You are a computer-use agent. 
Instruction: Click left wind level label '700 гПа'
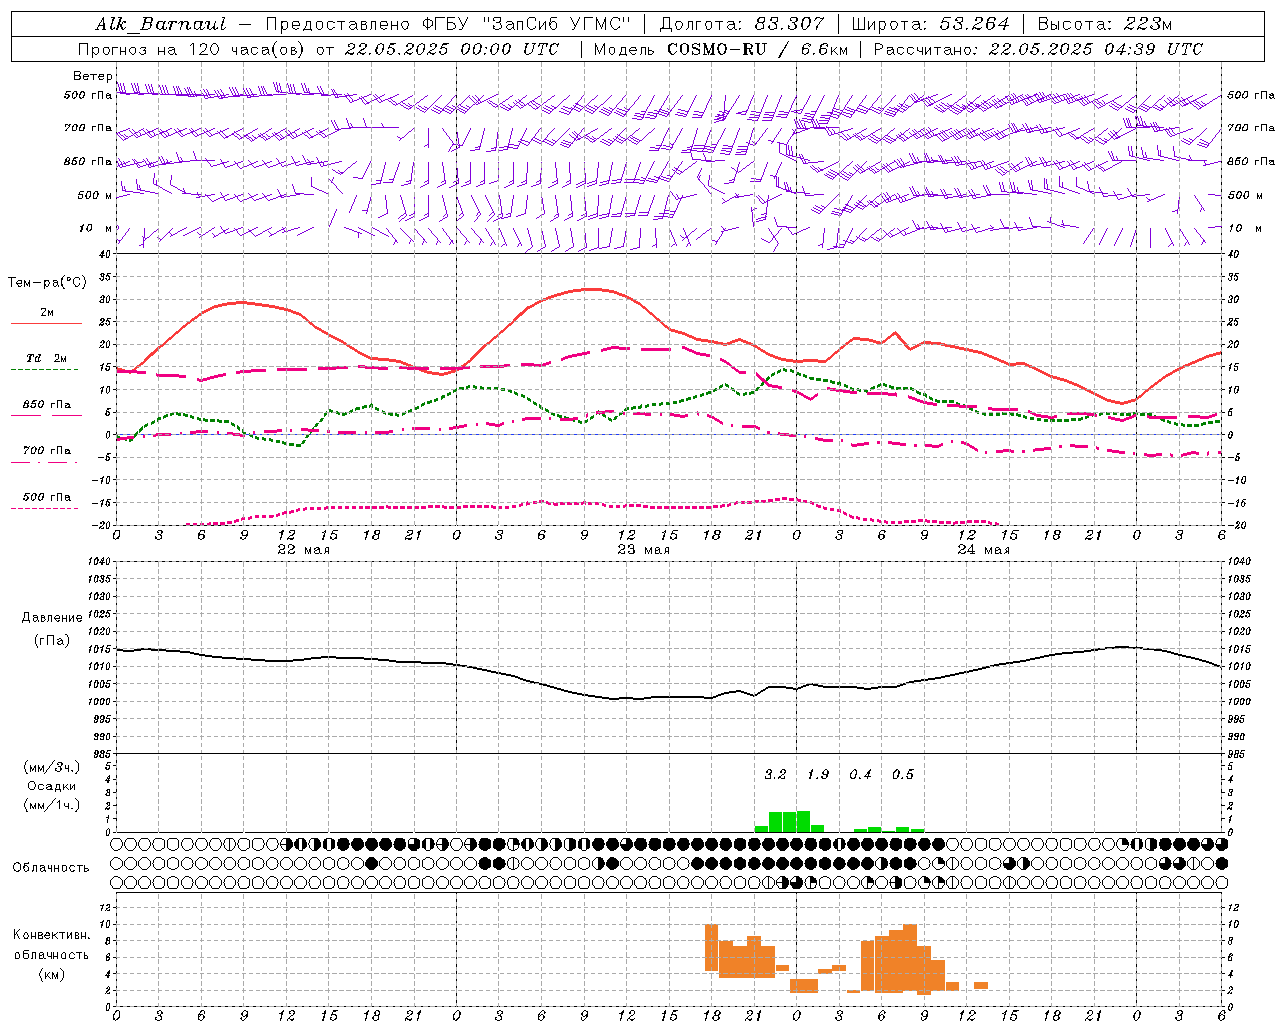click(88, 128)
